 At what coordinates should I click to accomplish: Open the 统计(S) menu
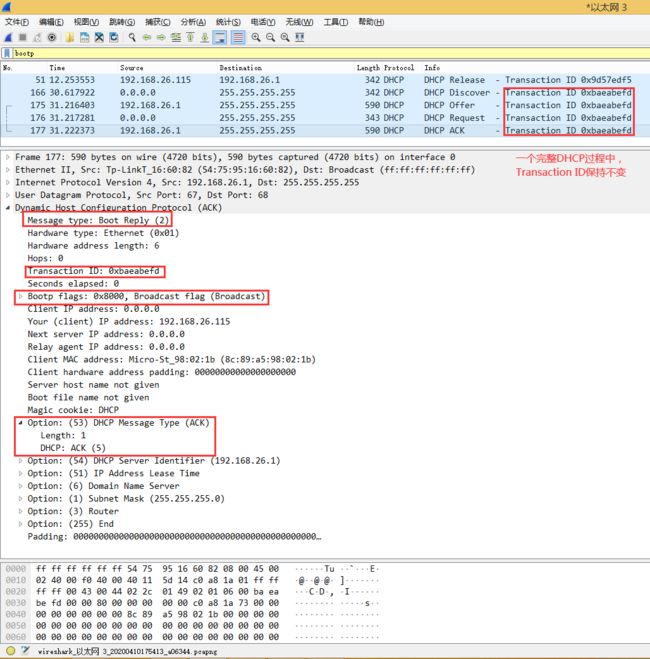pos(228,22)
